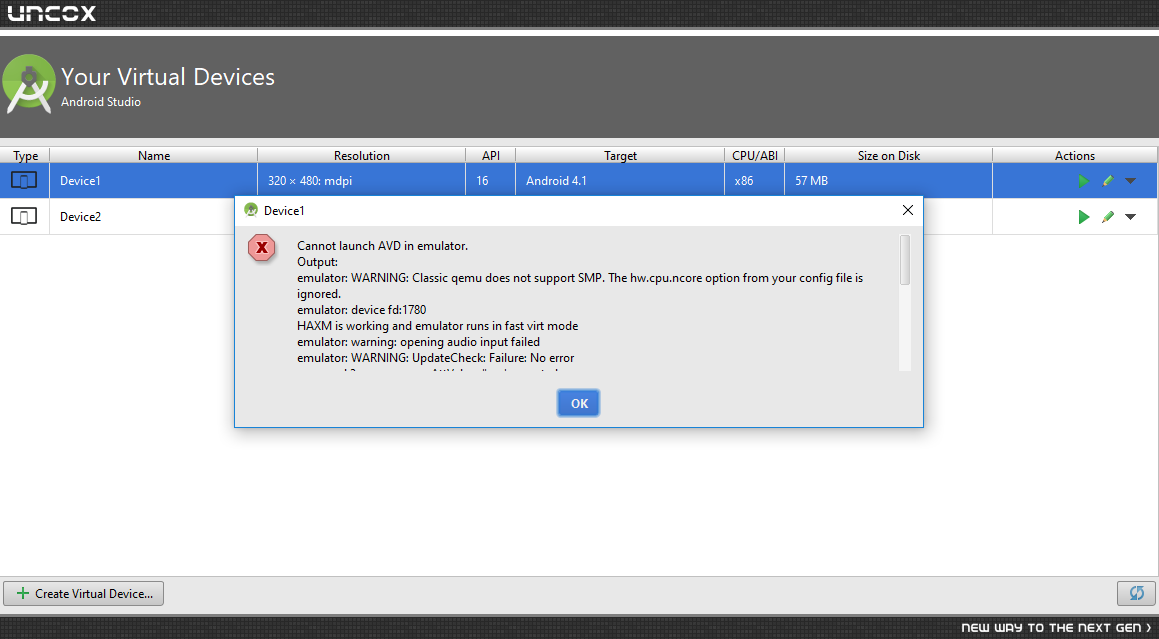This screenshot has height=639, width=1159.
Task: Edit Device2 using the pencil icon
Action: (x=1107, y=217)
